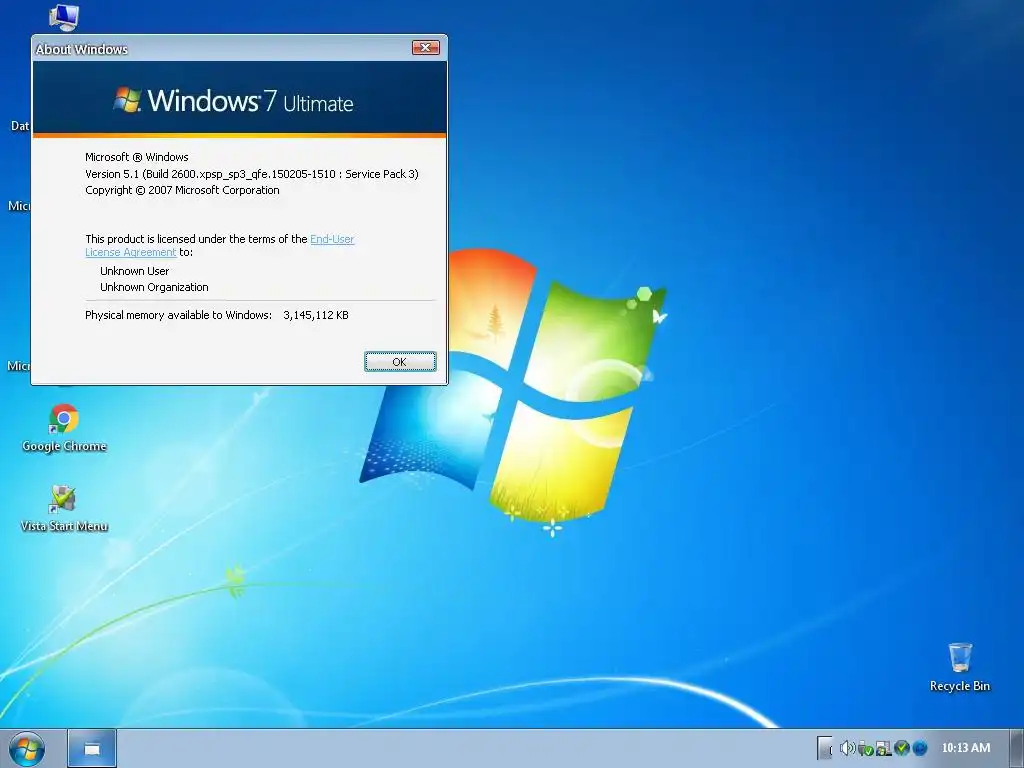Open the Start orb menu

(x=27, y=748)
